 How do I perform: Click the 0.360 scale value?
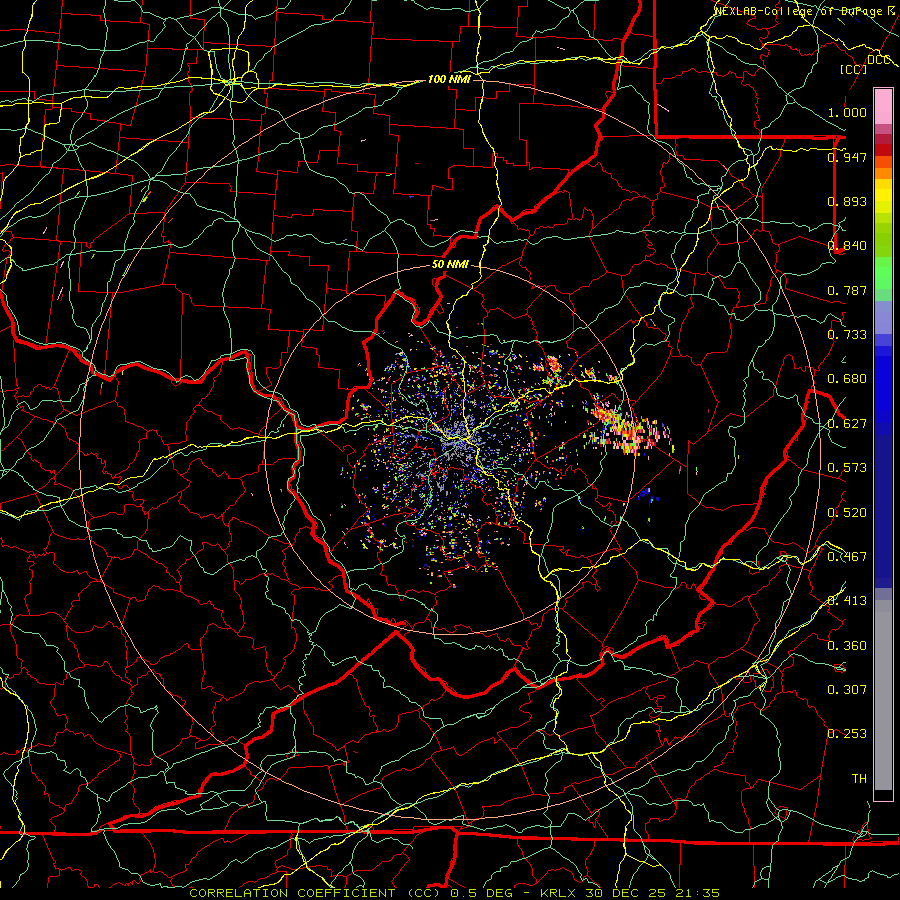pos(847,646)
